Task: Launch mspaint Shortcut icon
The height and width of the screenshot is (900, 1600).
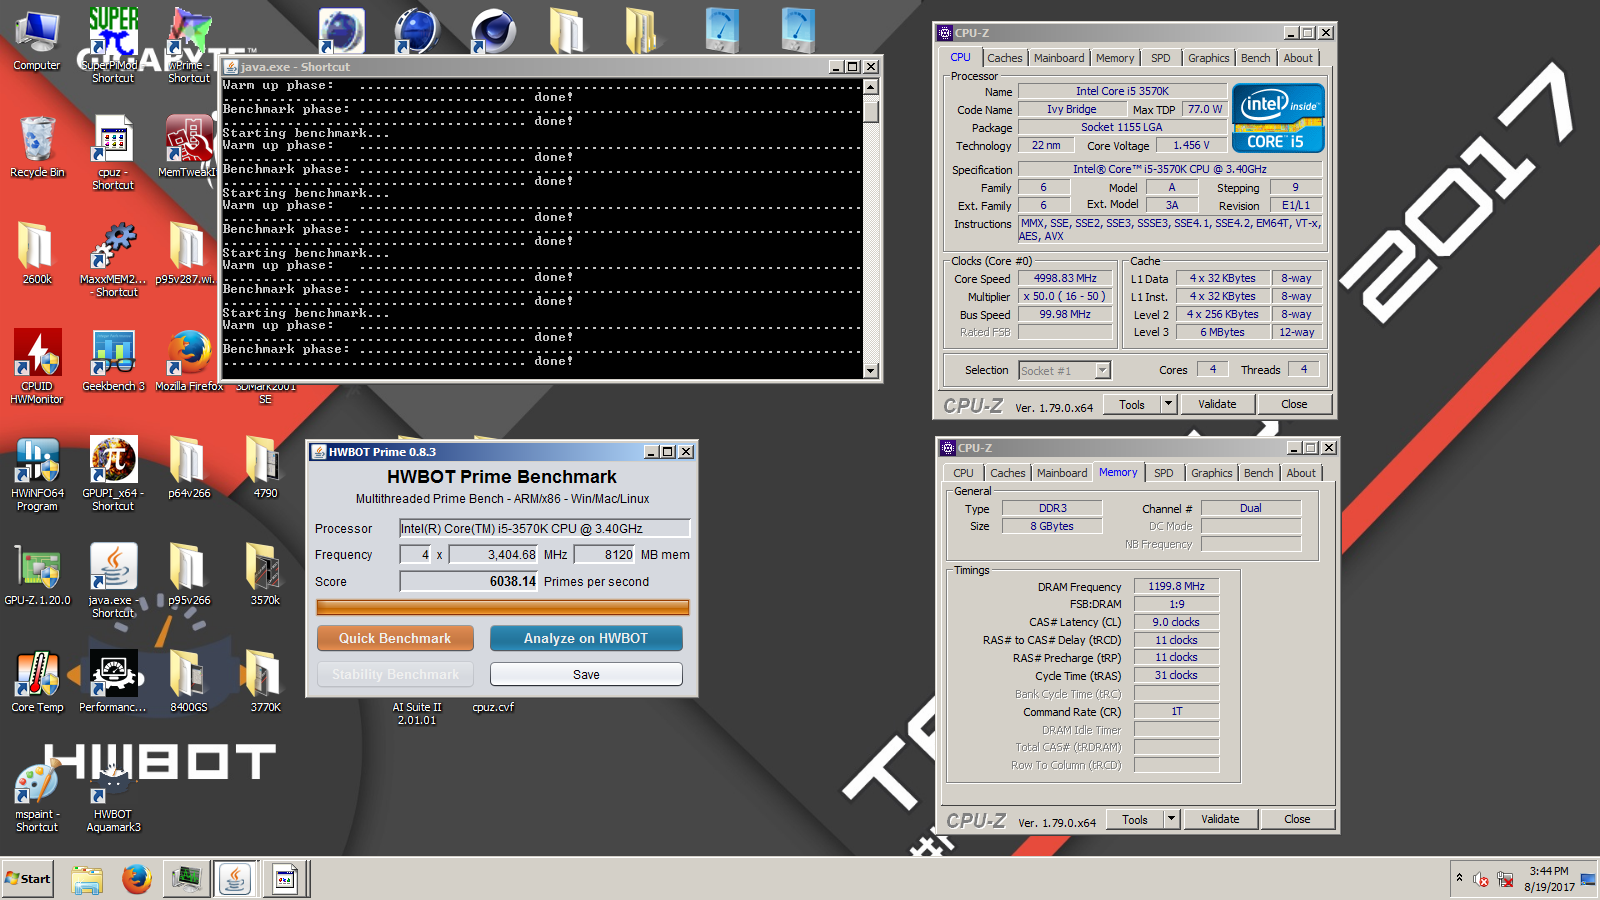Action: (37, 796)
